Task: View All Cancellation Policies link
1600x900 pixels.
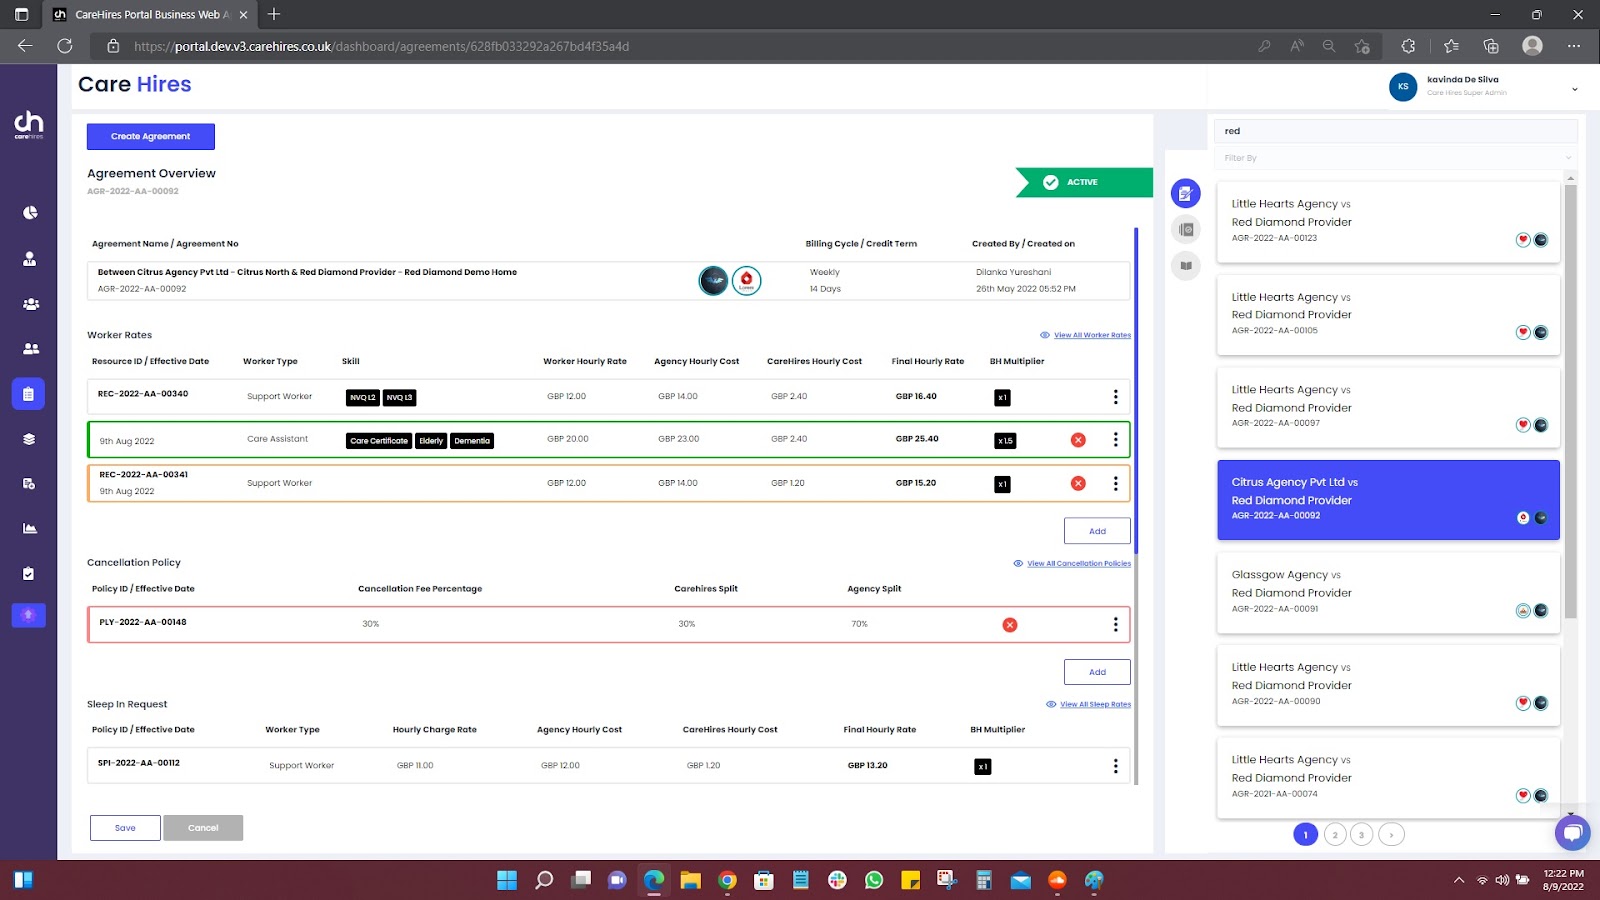Action: 1079,563
